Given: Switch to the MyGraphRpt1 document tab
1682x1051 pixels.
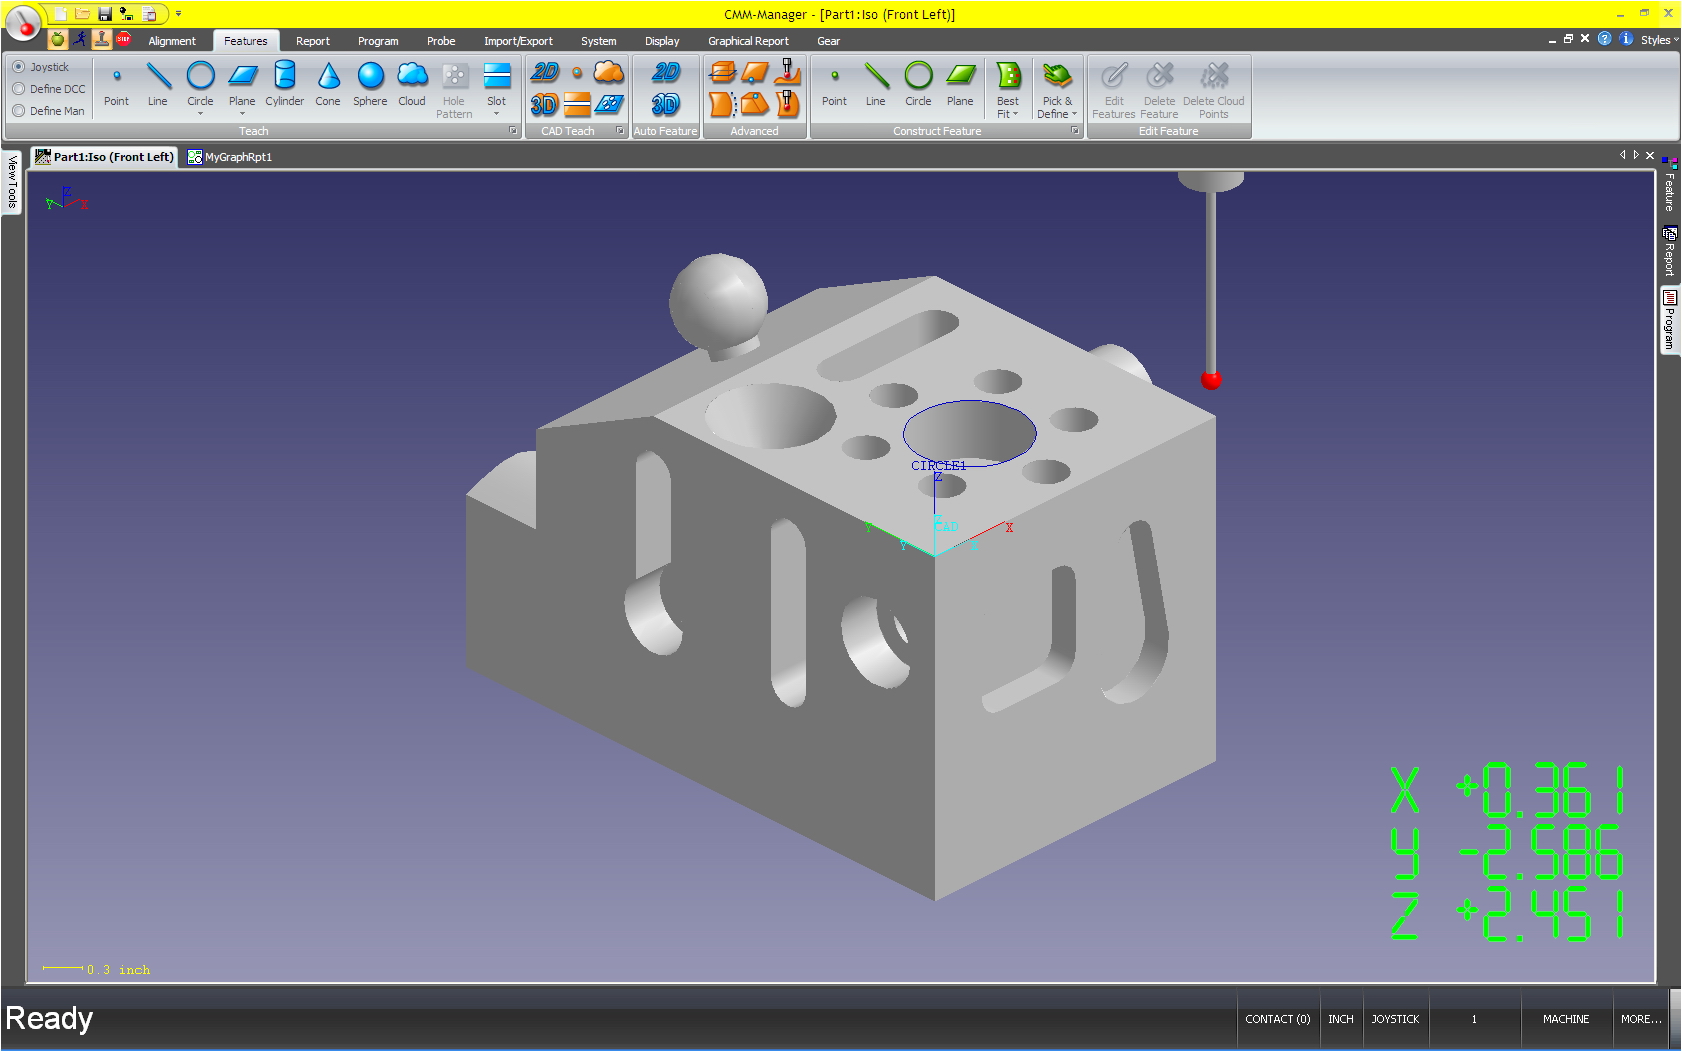Looking at the screenshot, I should (231, 157).
